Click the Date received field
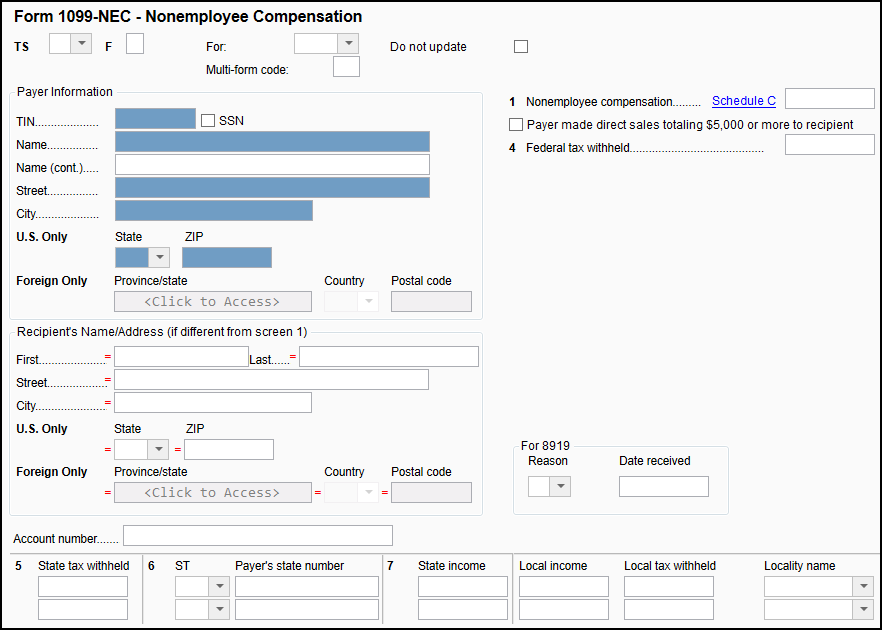This screenshot has height=630, width=882. coord(663,487)
